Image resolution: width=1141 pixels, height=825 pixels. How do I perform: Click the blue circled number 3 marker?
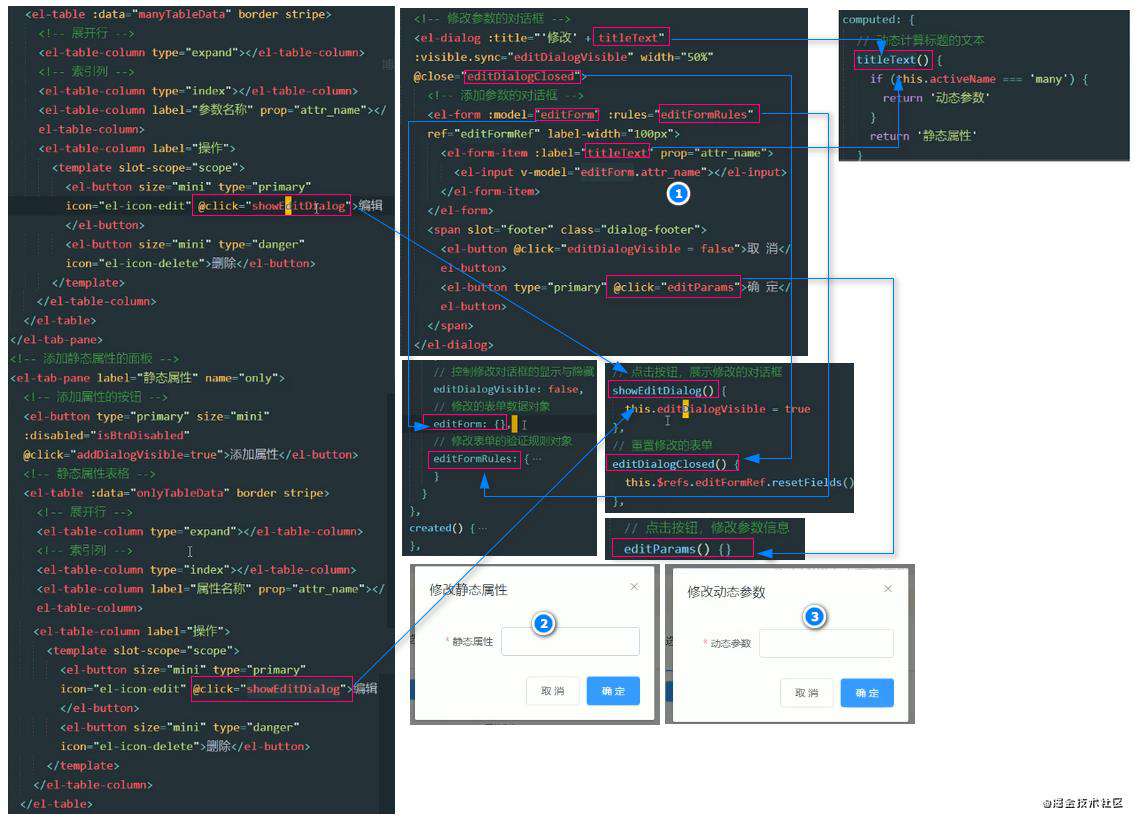(814, 617)
